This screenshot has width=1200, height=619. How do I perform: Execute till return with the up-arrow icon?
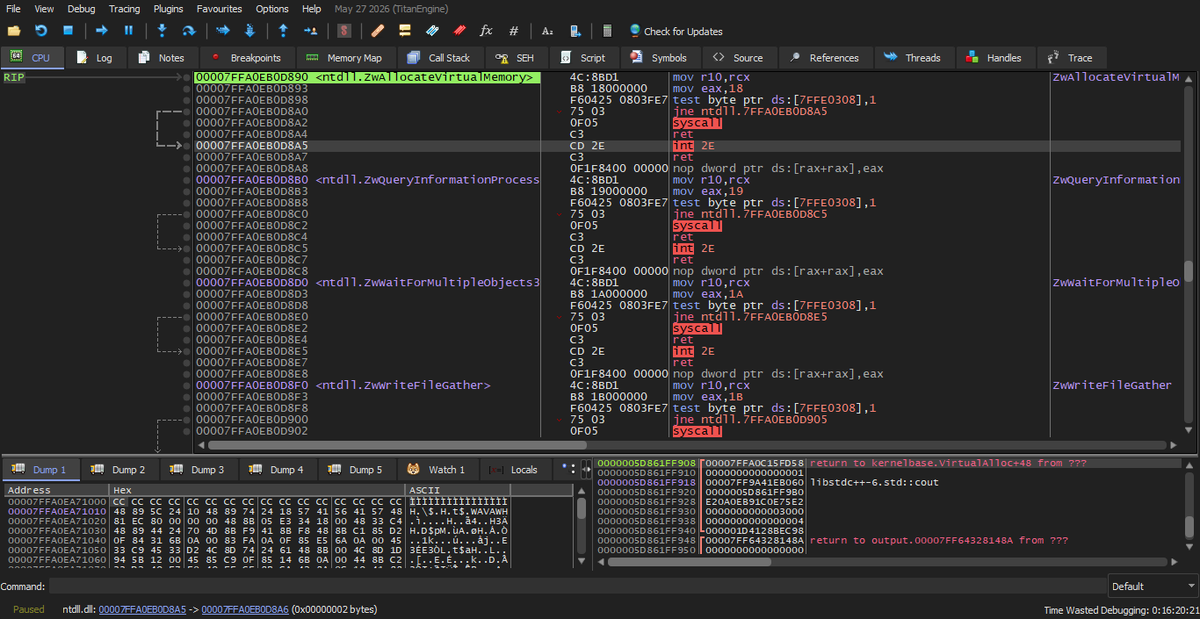(283, 31)
